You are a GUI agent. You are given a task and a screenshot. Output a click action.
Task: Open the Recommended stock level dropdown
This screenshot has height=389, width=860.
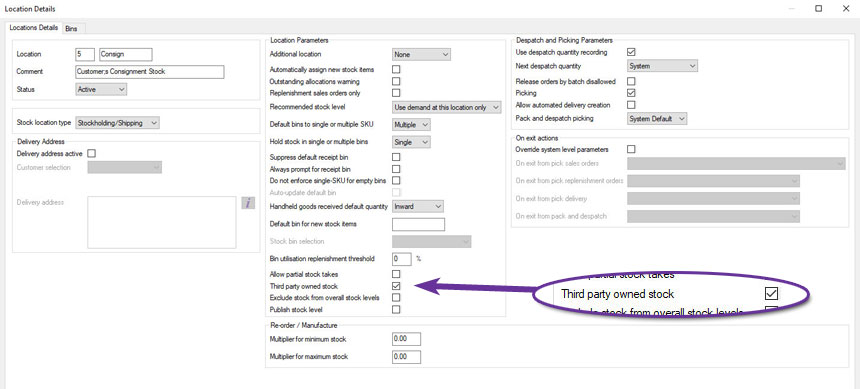pos(446,107)
